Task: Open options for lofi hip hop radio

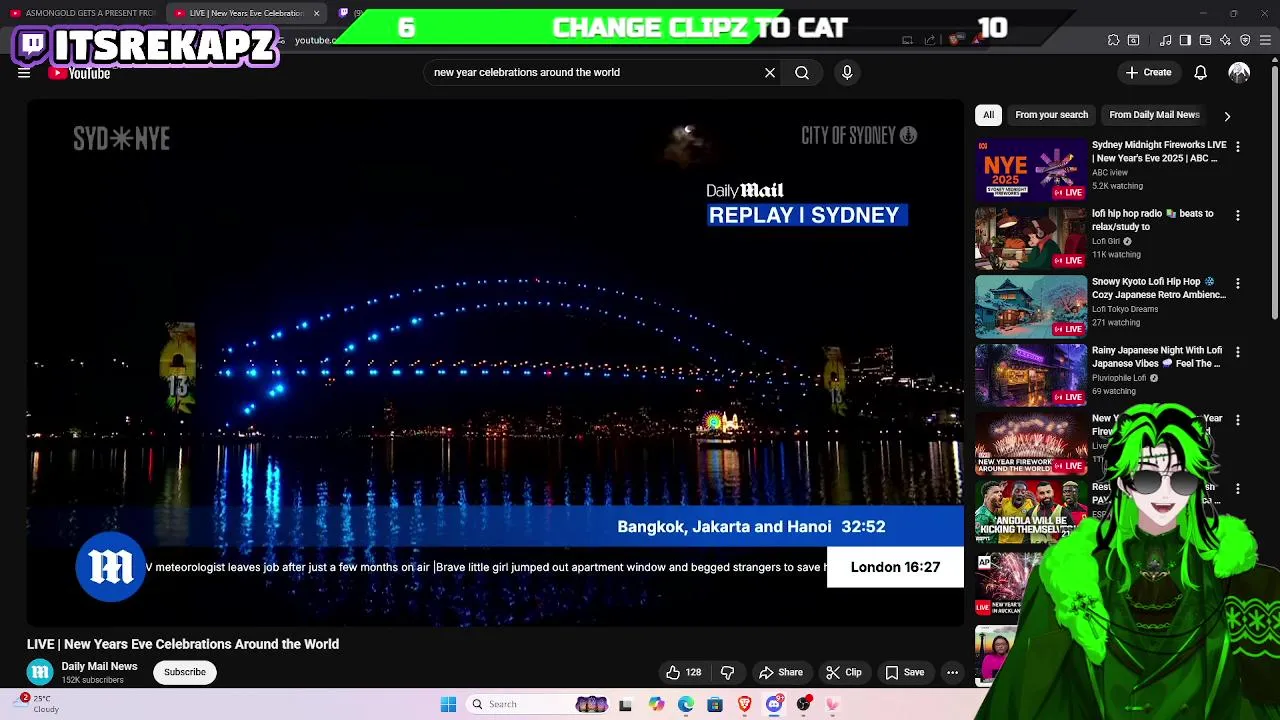Action: 1237,215
